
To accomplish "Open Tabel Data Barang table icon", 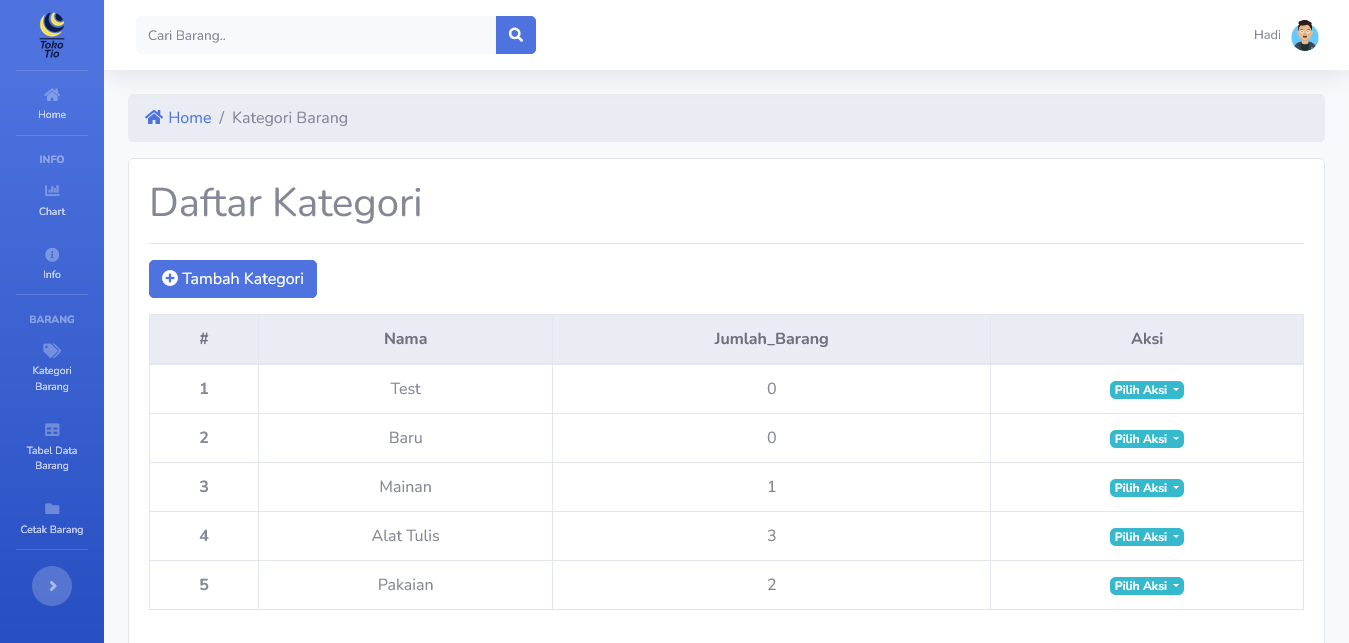I will point(52,430).
